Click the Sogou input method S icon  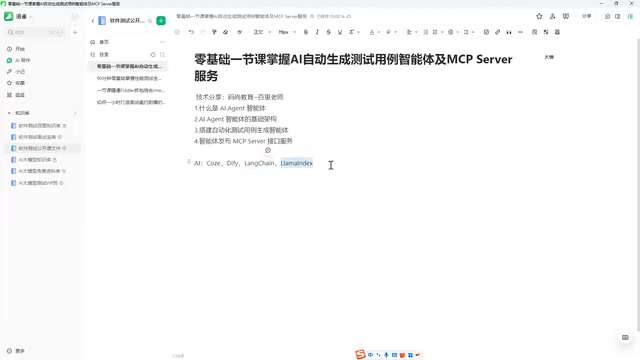360,354
